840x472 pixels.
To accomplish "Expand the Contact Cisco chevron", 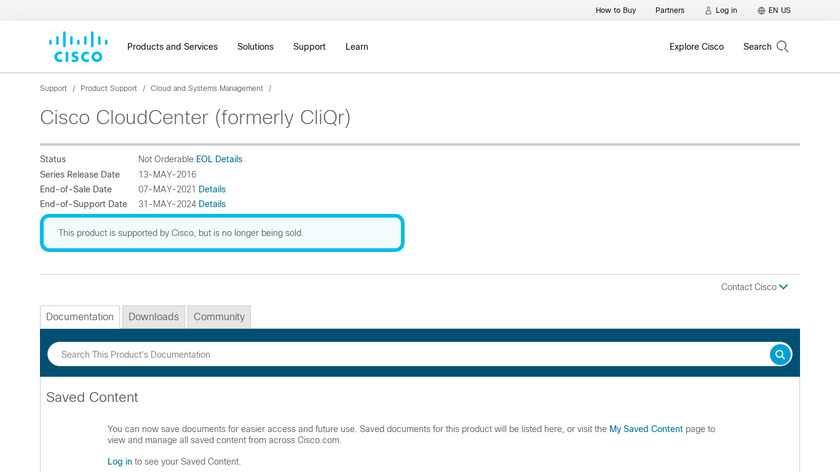I will (x=783, y=287).
